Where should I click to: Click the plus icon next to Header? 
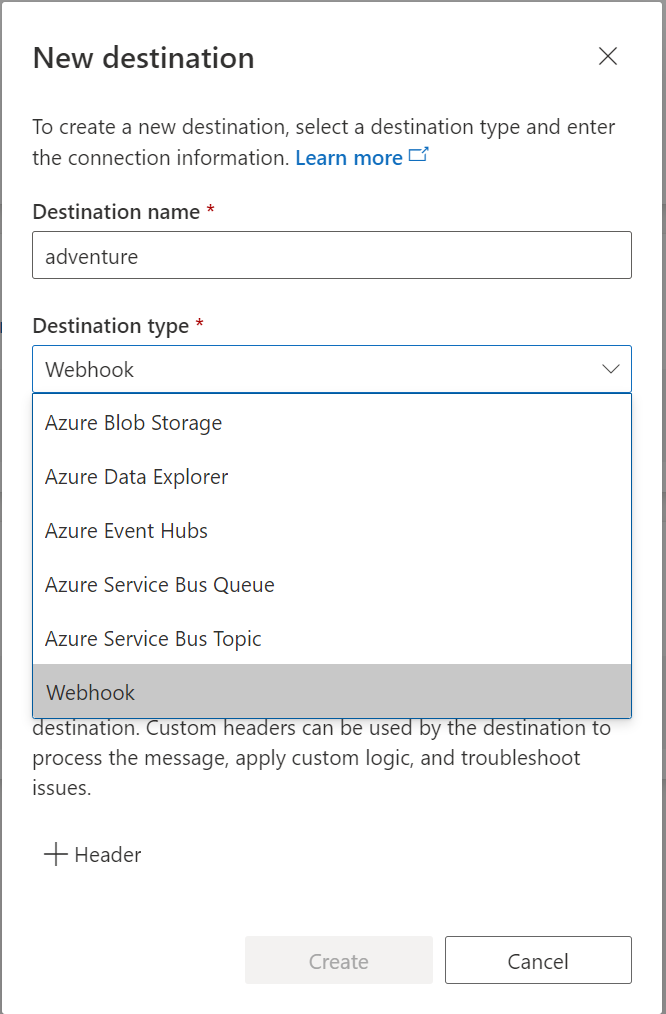coord(56,854)
